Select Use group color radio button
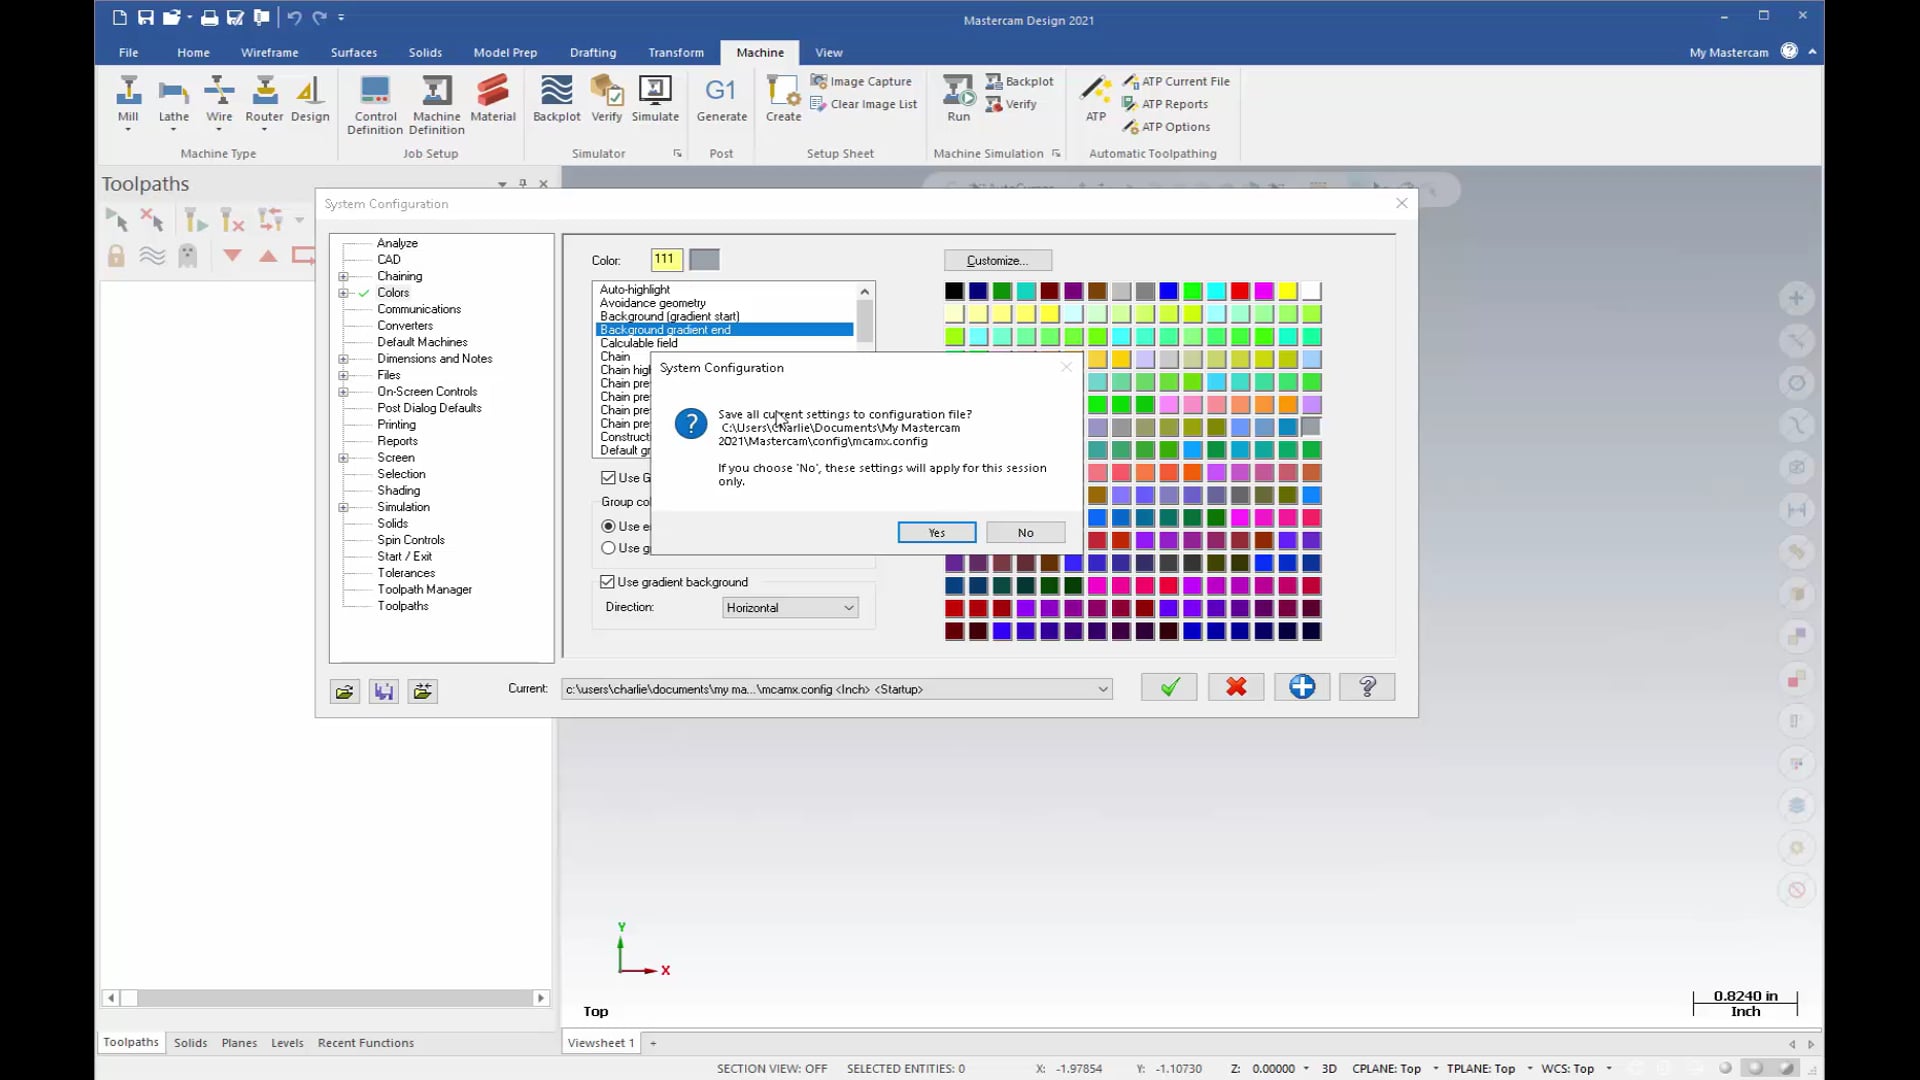The height and width of the screenshot is (1080, 1920). (x=609, y=547)
